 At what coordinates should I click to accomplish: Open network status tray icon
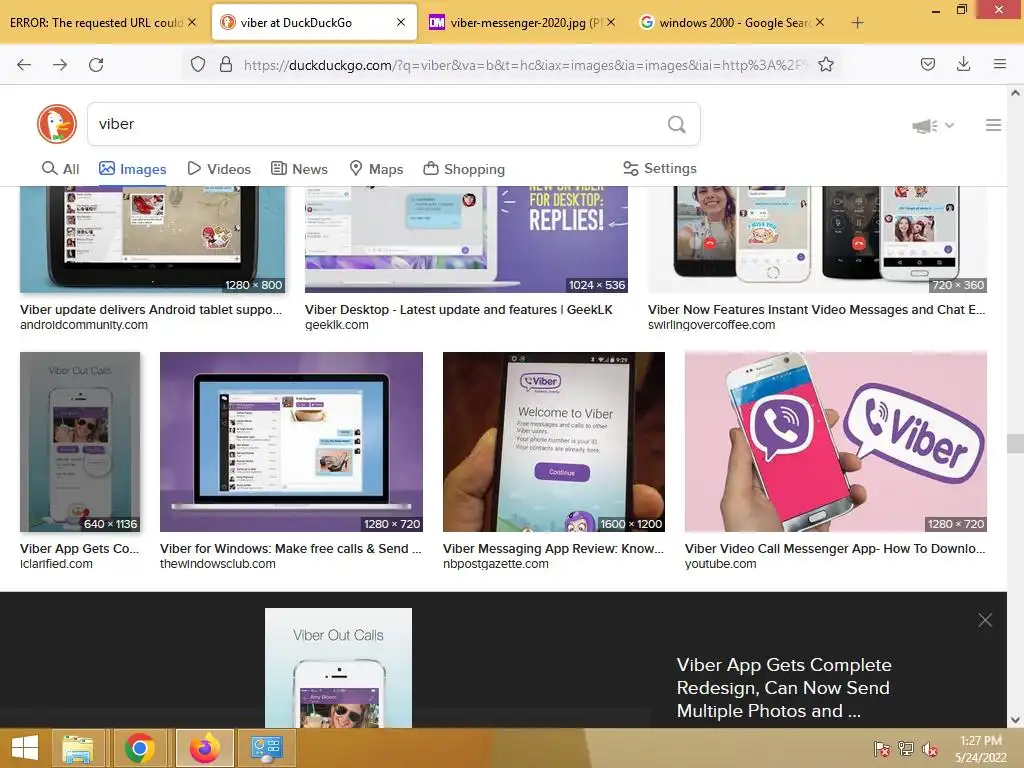[906, 748]
